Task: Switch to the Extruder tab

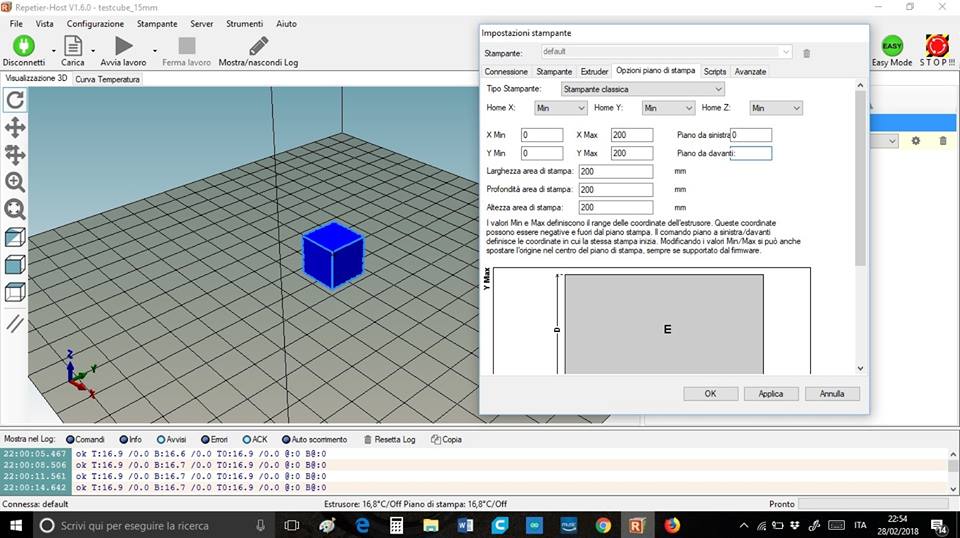Action: click(594, 72)
